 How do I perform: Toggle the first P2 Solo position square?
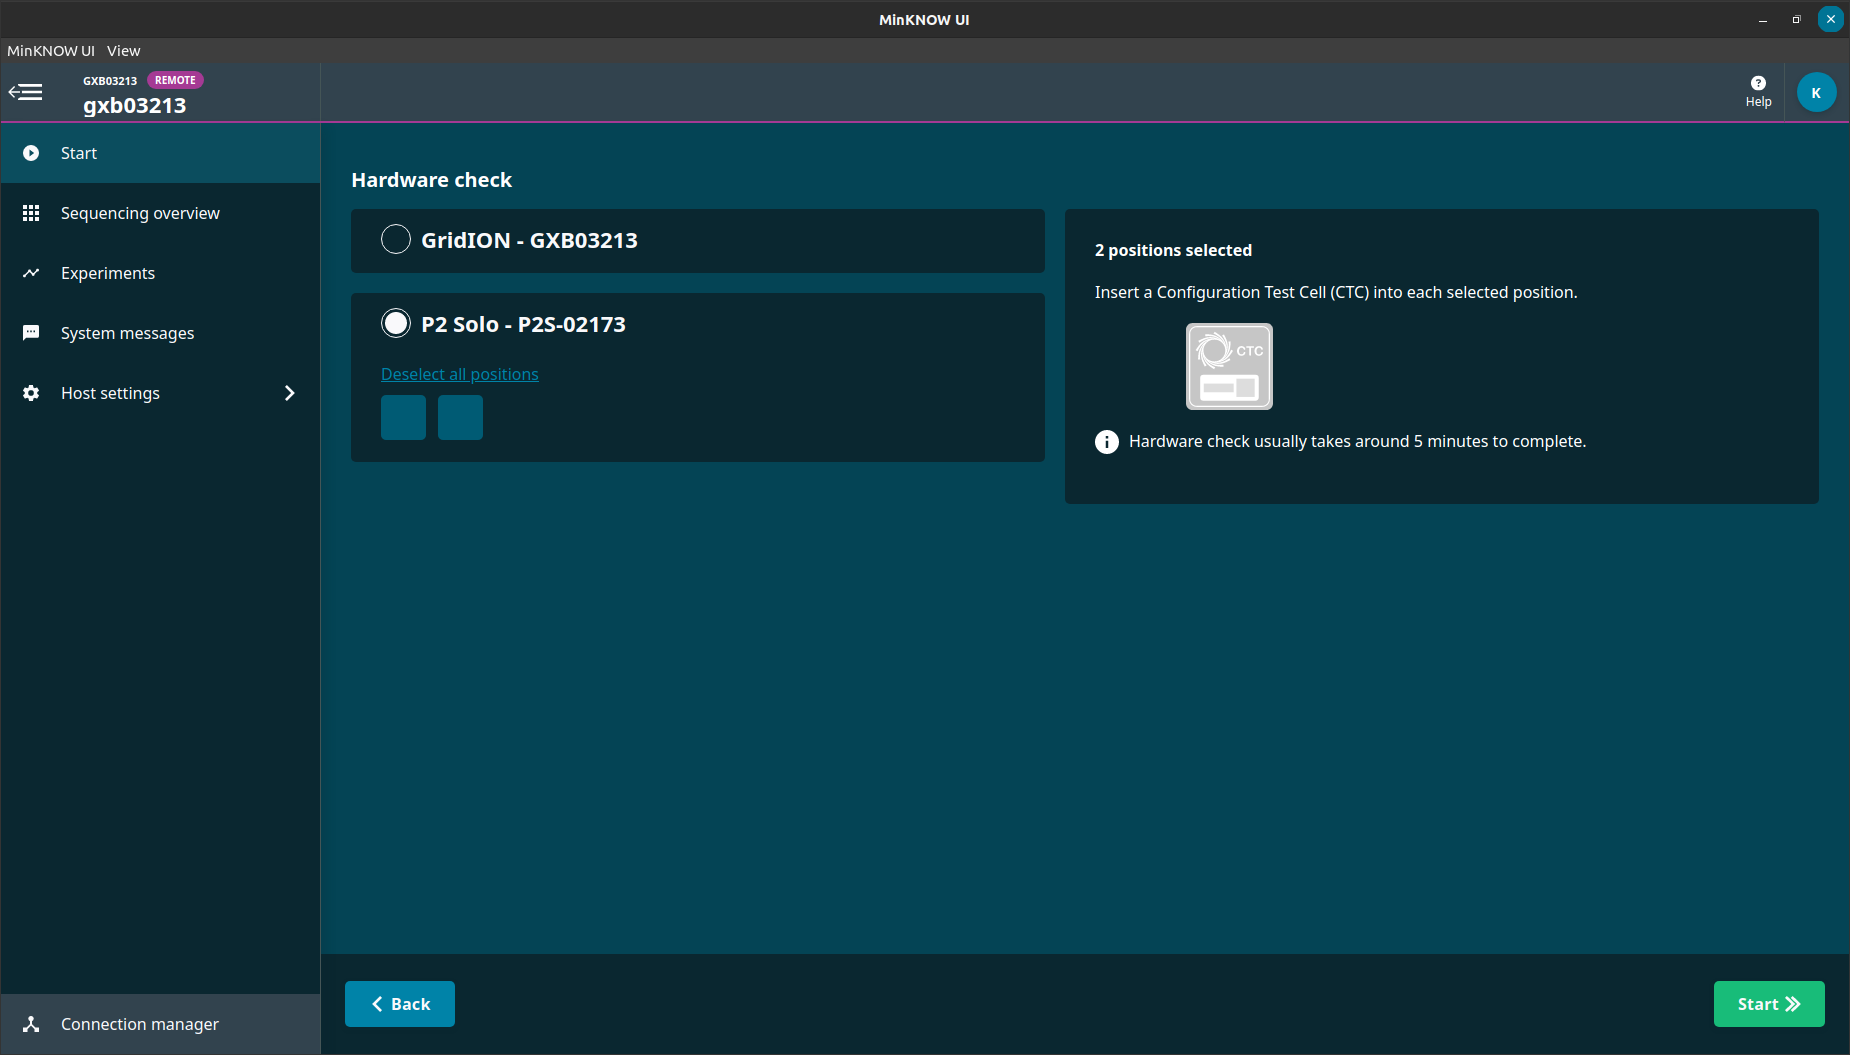click(403, 417)
